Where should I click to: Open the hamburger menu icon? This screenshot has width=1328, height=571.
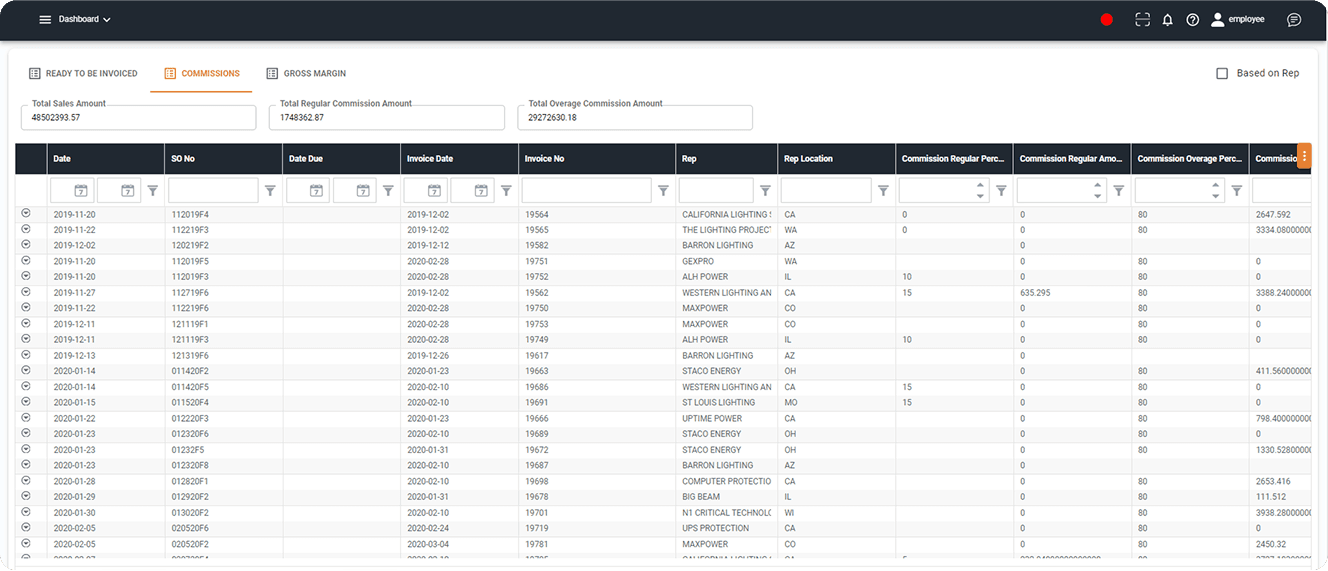45,19
